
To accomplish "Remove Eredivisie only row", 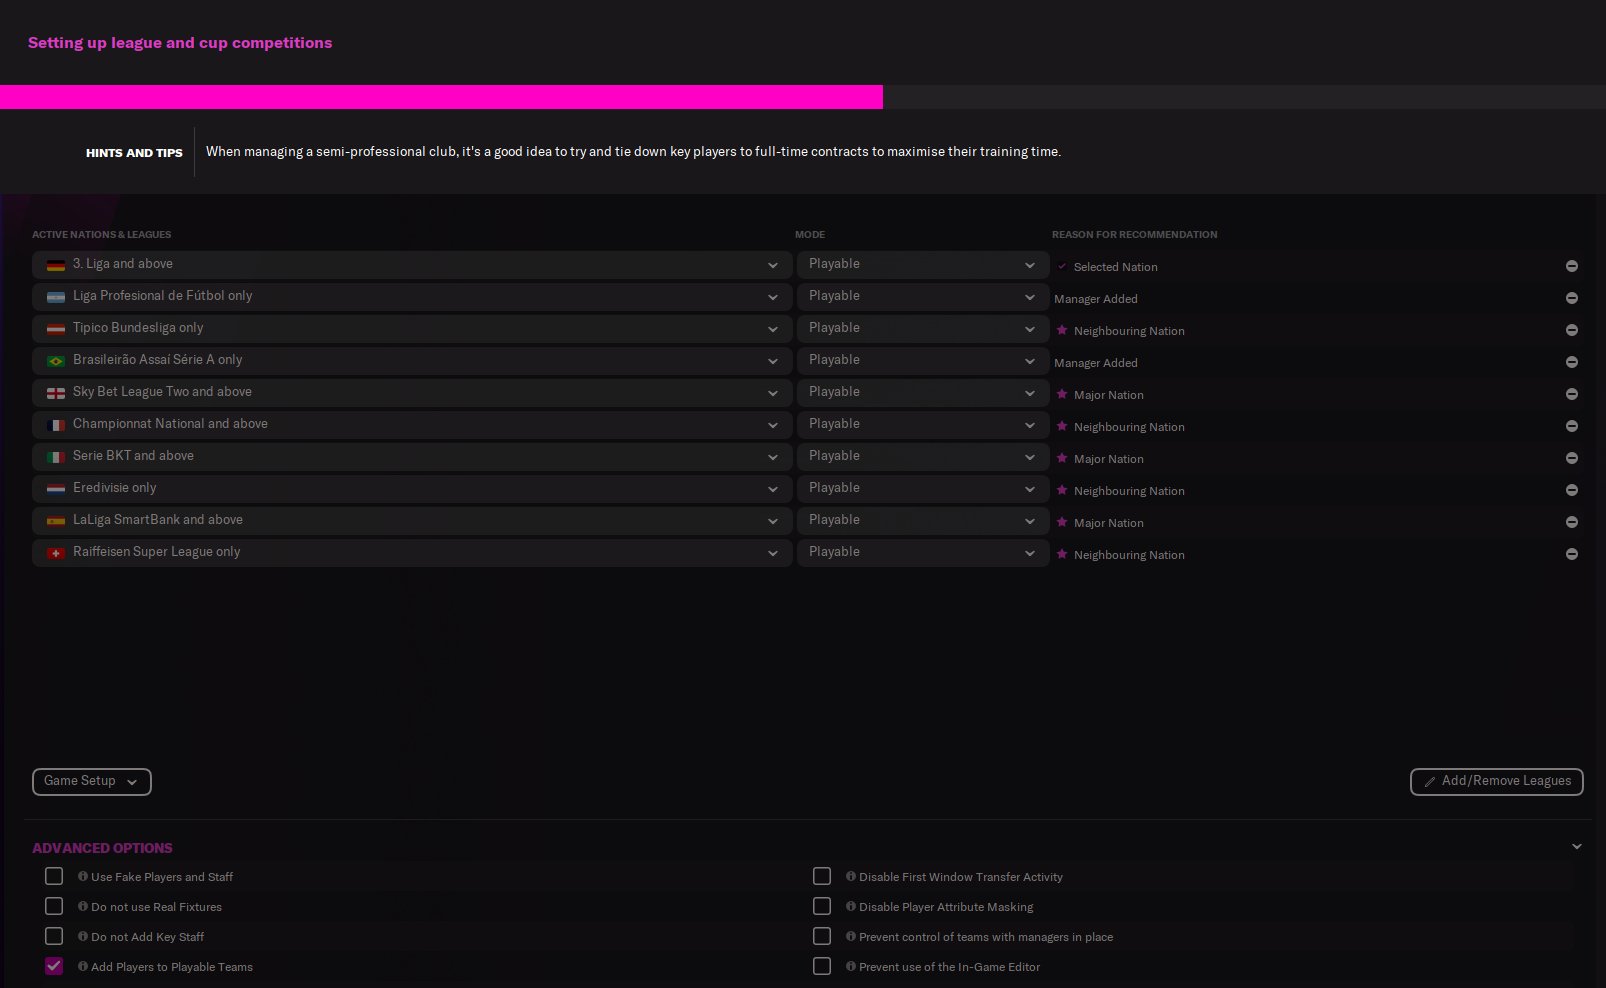I will point(1572,490).
